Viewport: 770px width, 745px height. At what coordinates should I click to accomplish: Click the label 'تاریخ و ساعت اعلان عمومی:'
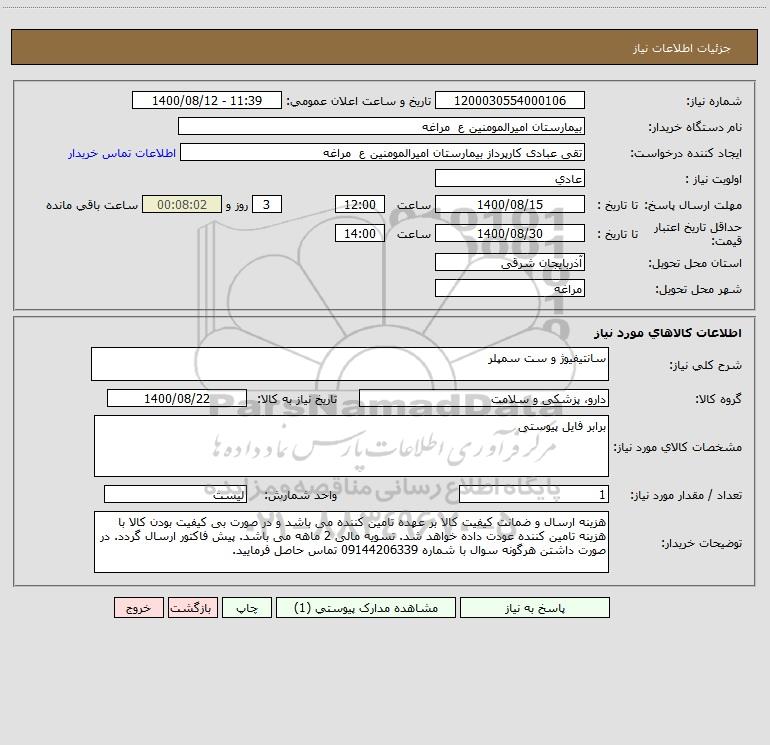point(359,101)
